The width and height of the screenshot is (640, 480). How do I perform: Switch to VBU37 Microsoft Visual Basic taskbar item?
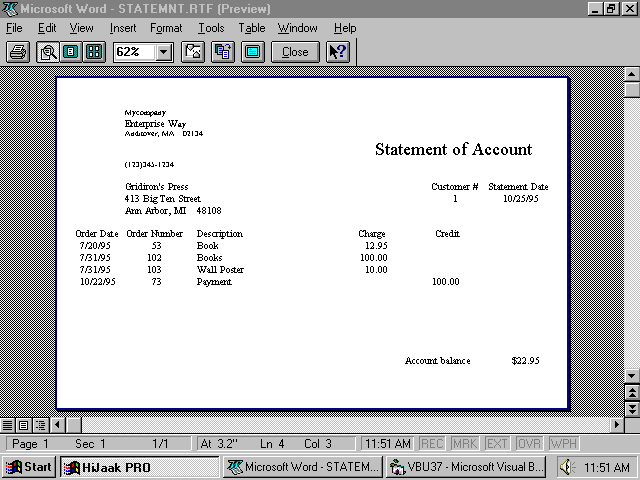(x=466, y=466)
